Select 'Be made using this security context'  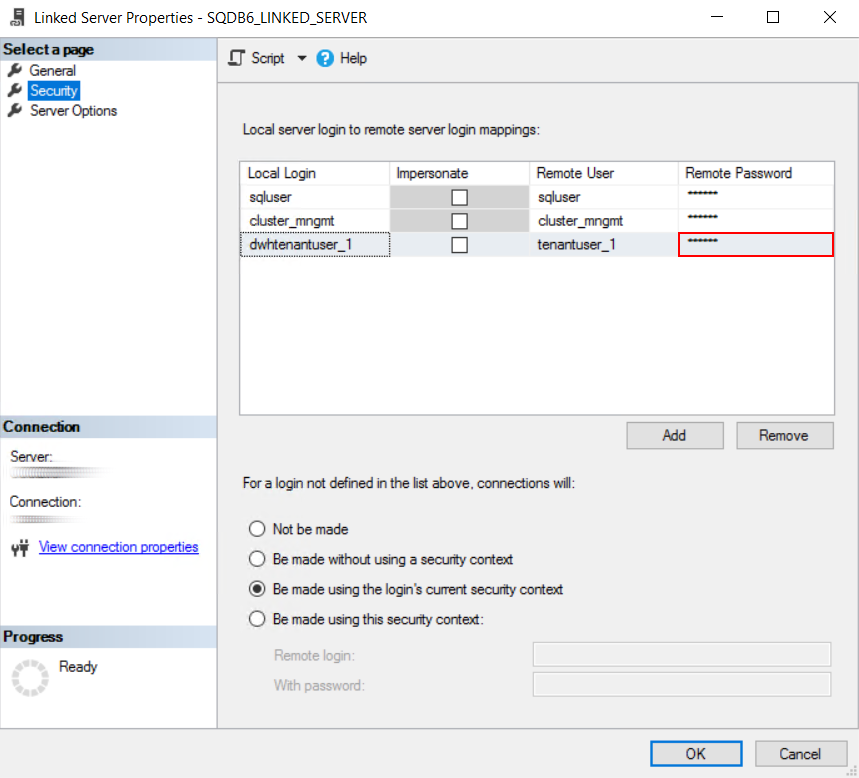tap(257, 619)
